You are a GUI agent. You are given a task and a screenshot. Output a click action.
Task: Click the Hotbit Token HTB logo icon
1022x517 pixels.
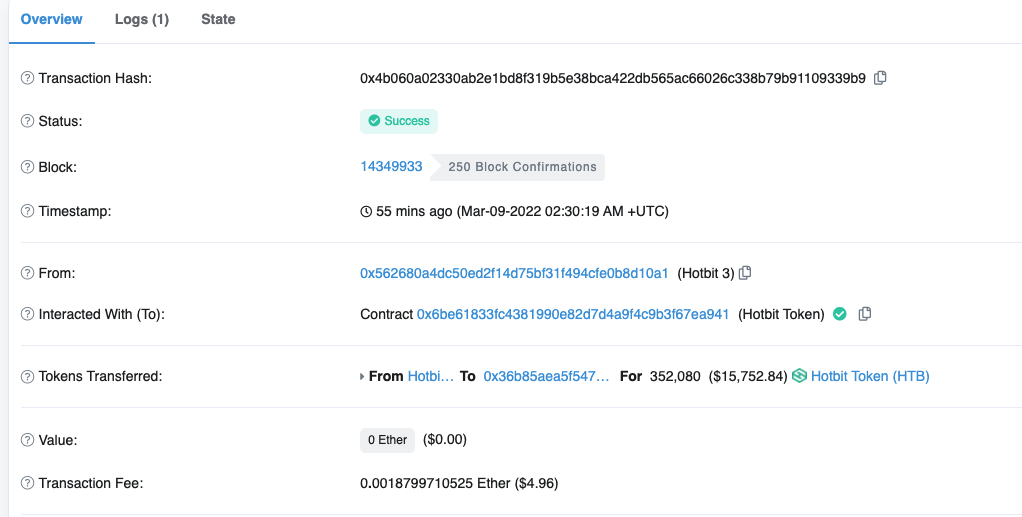tap(799, 376)
